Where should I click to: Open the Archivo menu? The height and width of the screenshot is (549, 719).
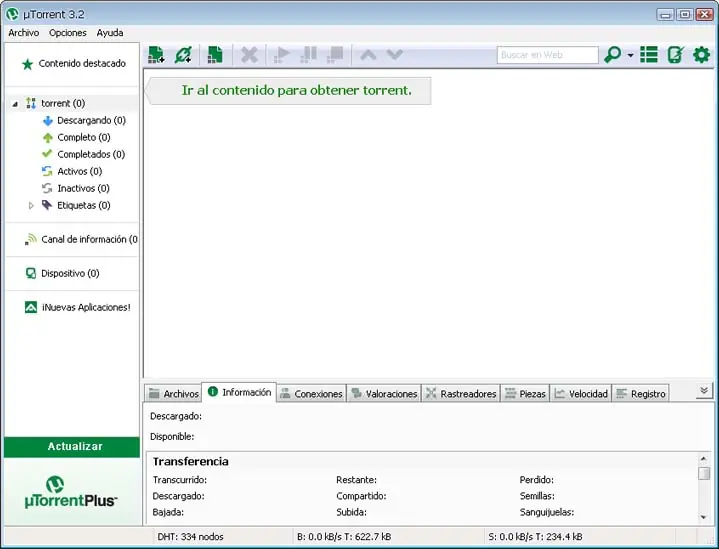click(24, 33)
